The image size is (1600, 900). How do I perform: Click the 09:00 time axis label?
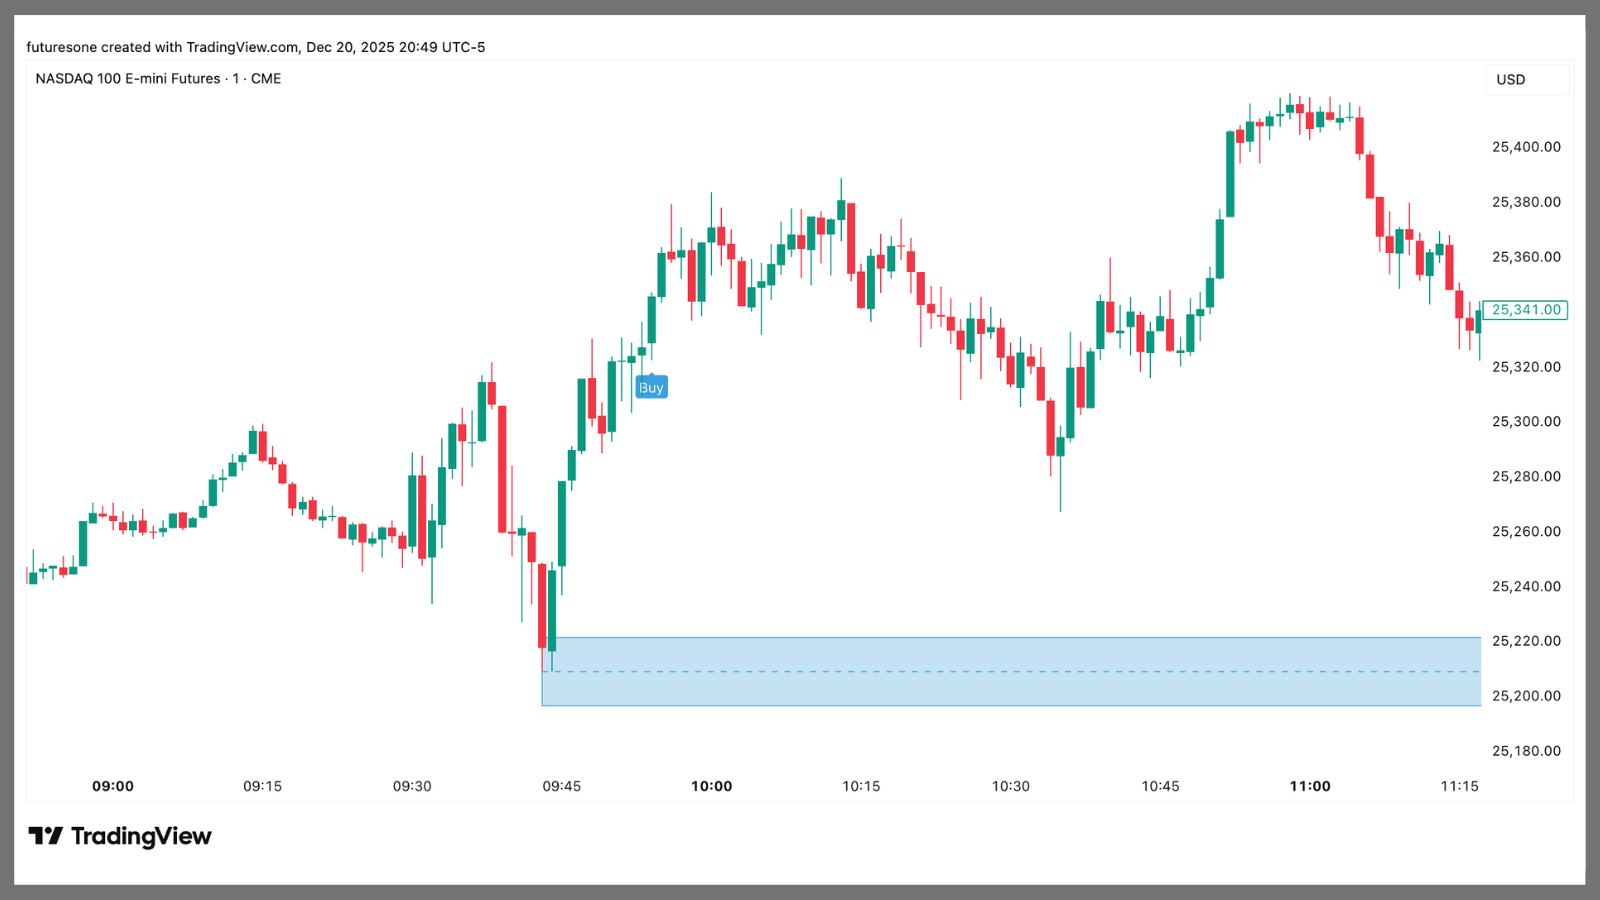pyautogui.click(x=113, y=786)
